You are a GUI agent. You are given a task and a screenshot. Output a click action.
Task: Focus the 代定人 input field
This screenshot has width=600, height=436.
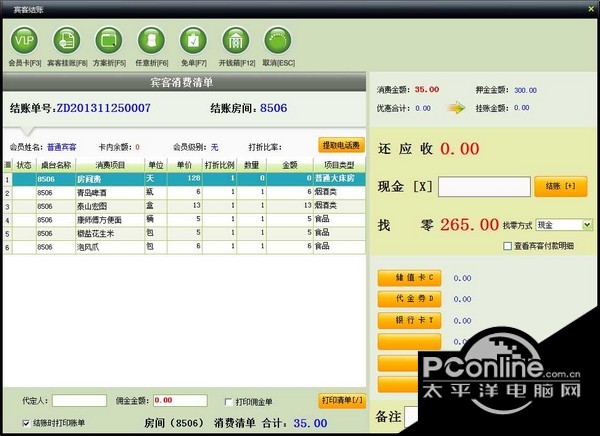click(x=79, y=401)
